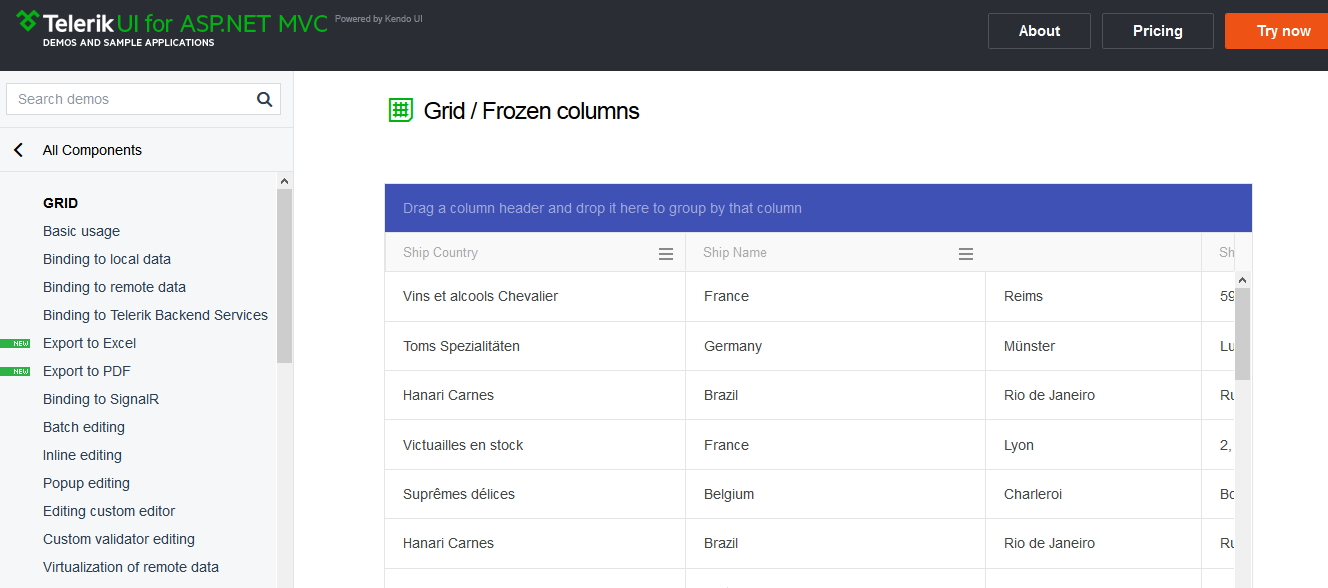
Task: Go to the Pricing page
Action: pos(1157,31)
